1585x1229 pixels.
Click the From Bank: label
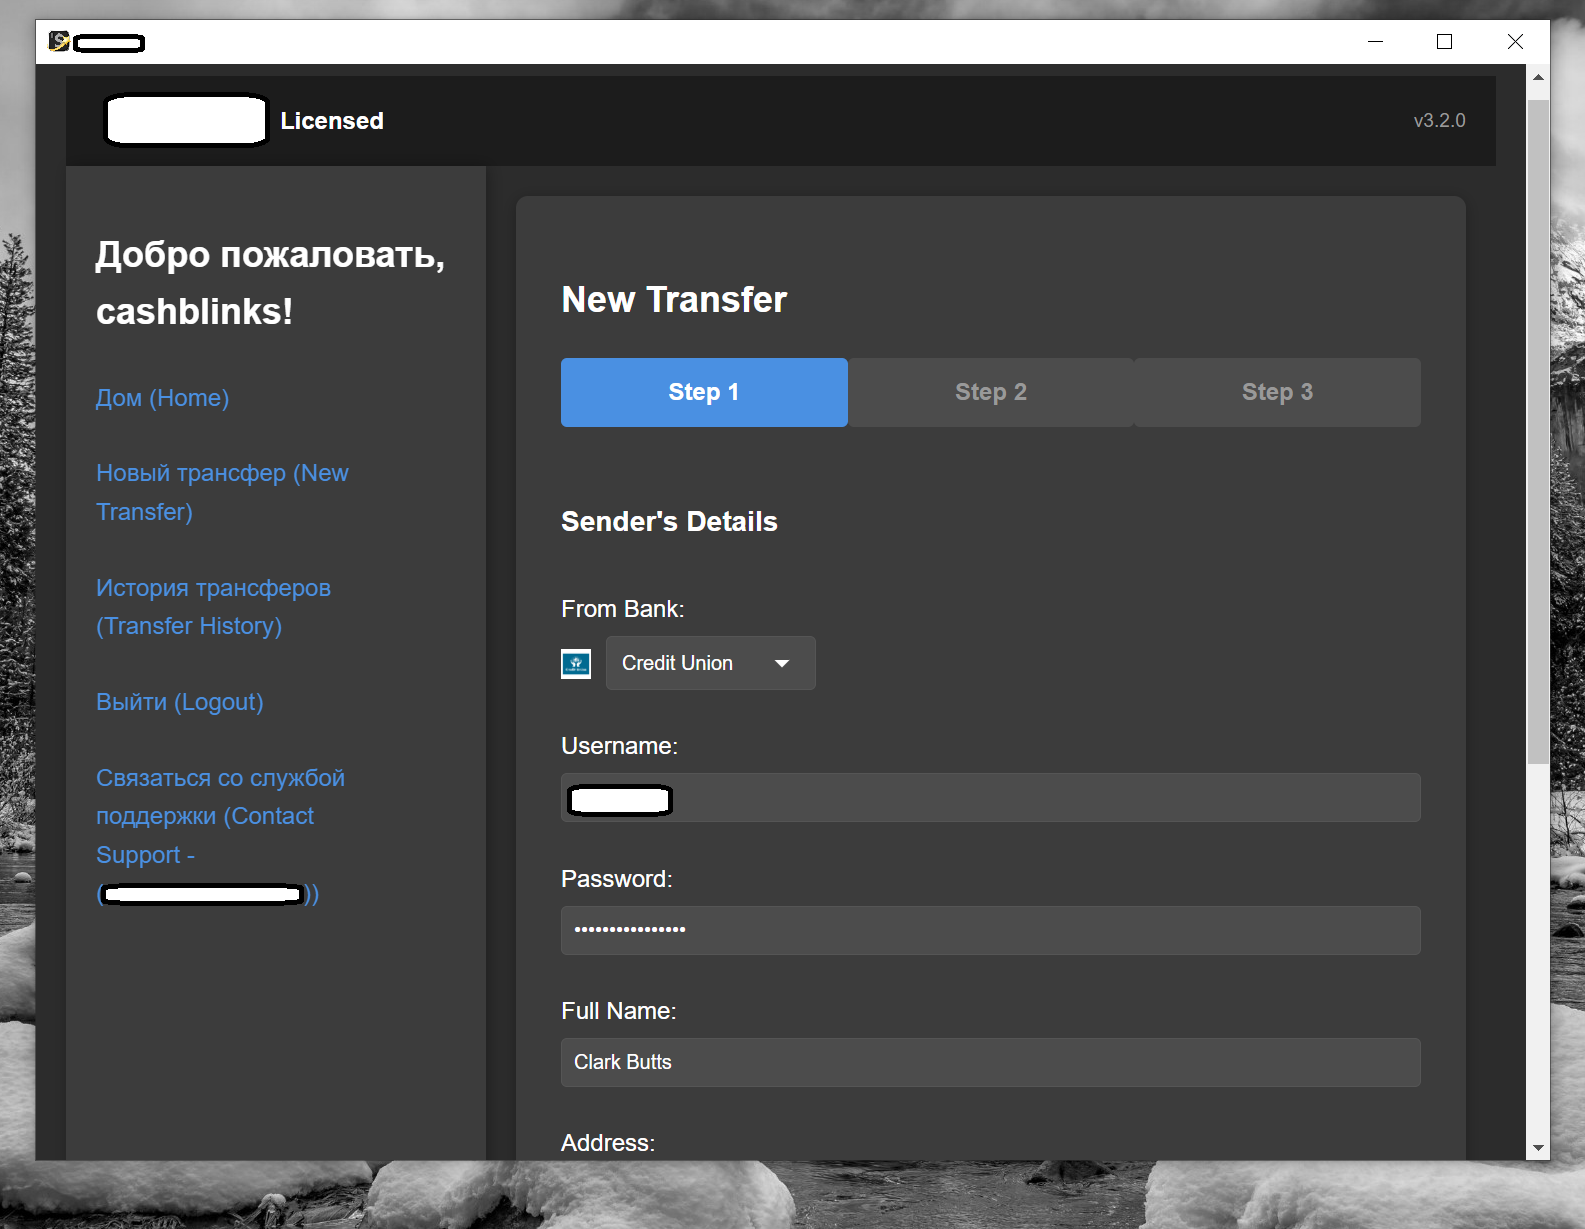click(623, 609)
